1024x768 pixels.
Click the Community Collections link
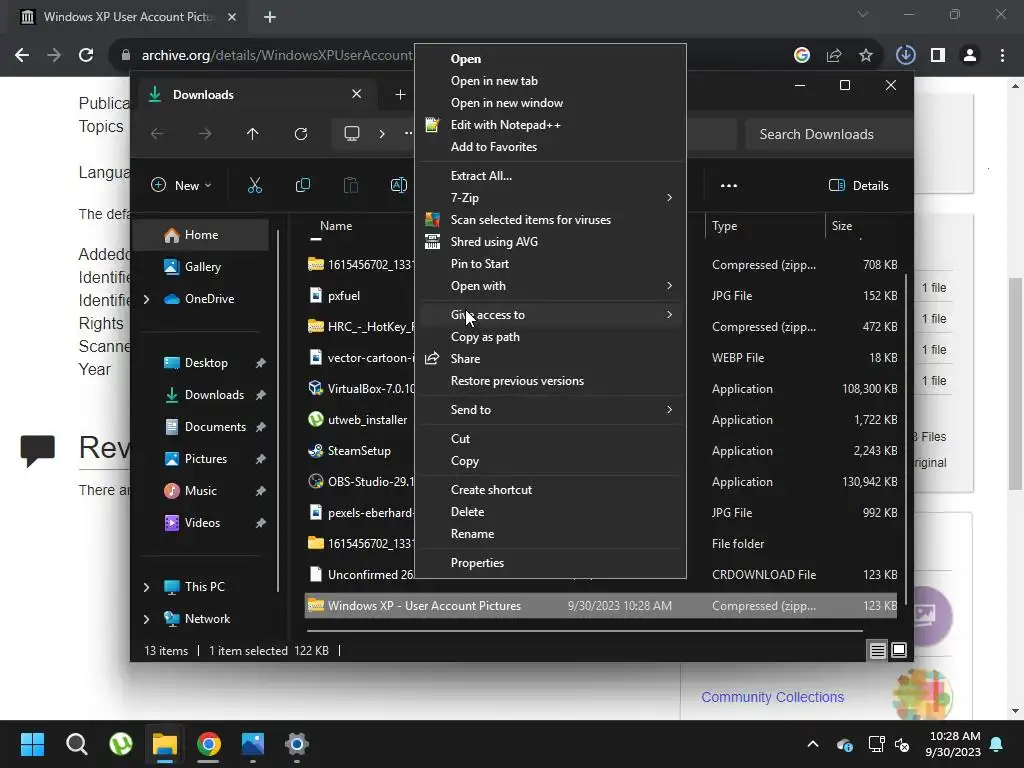point(773,697)
